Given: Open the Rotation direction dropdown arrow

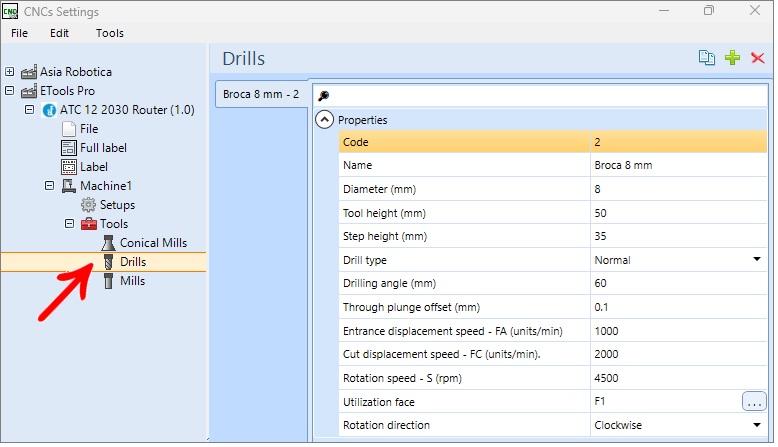Looking at the screenshot, I should tap(757, 425).
